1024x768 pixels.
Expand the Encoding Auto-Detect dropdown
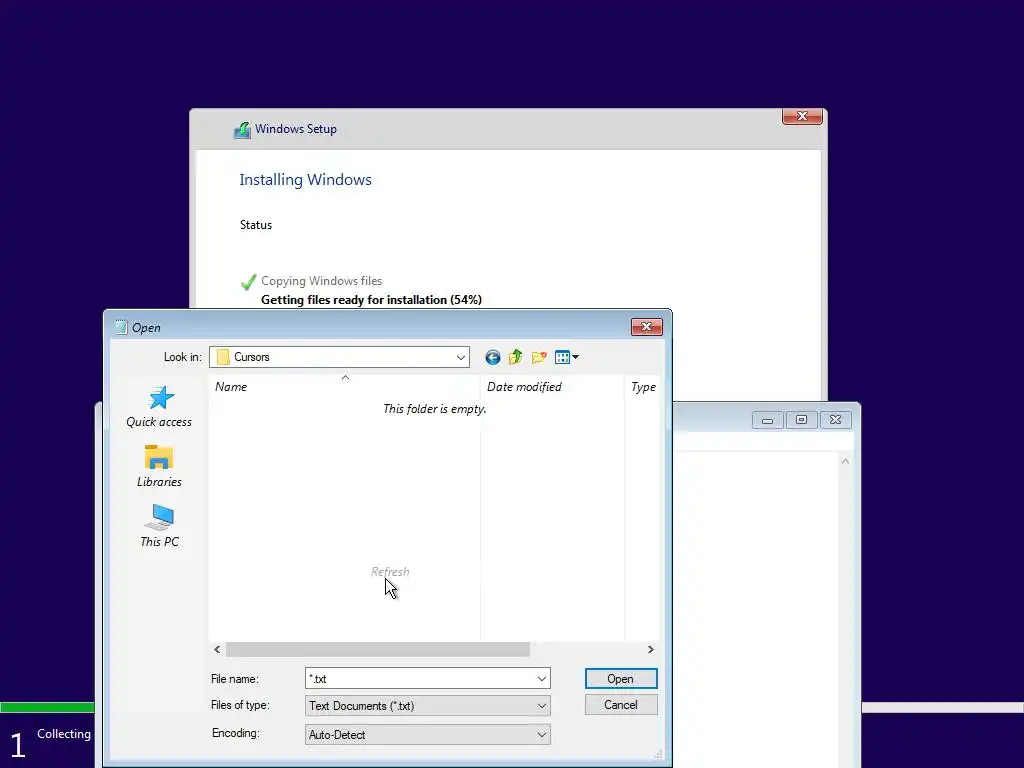[541, 735]
